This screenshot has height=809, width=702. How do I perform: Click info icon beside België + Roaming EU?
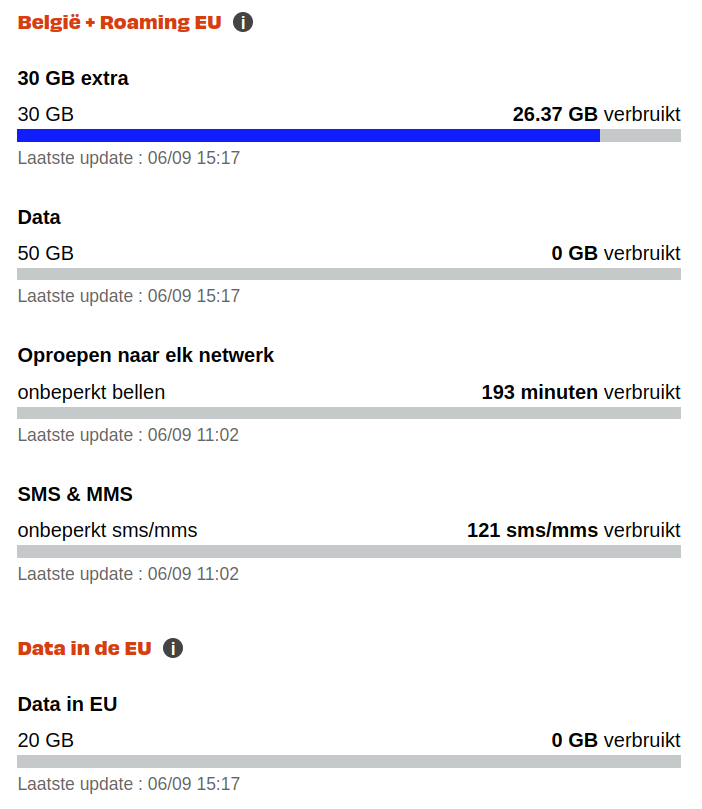pyautogui.click(x=243, y=22)
